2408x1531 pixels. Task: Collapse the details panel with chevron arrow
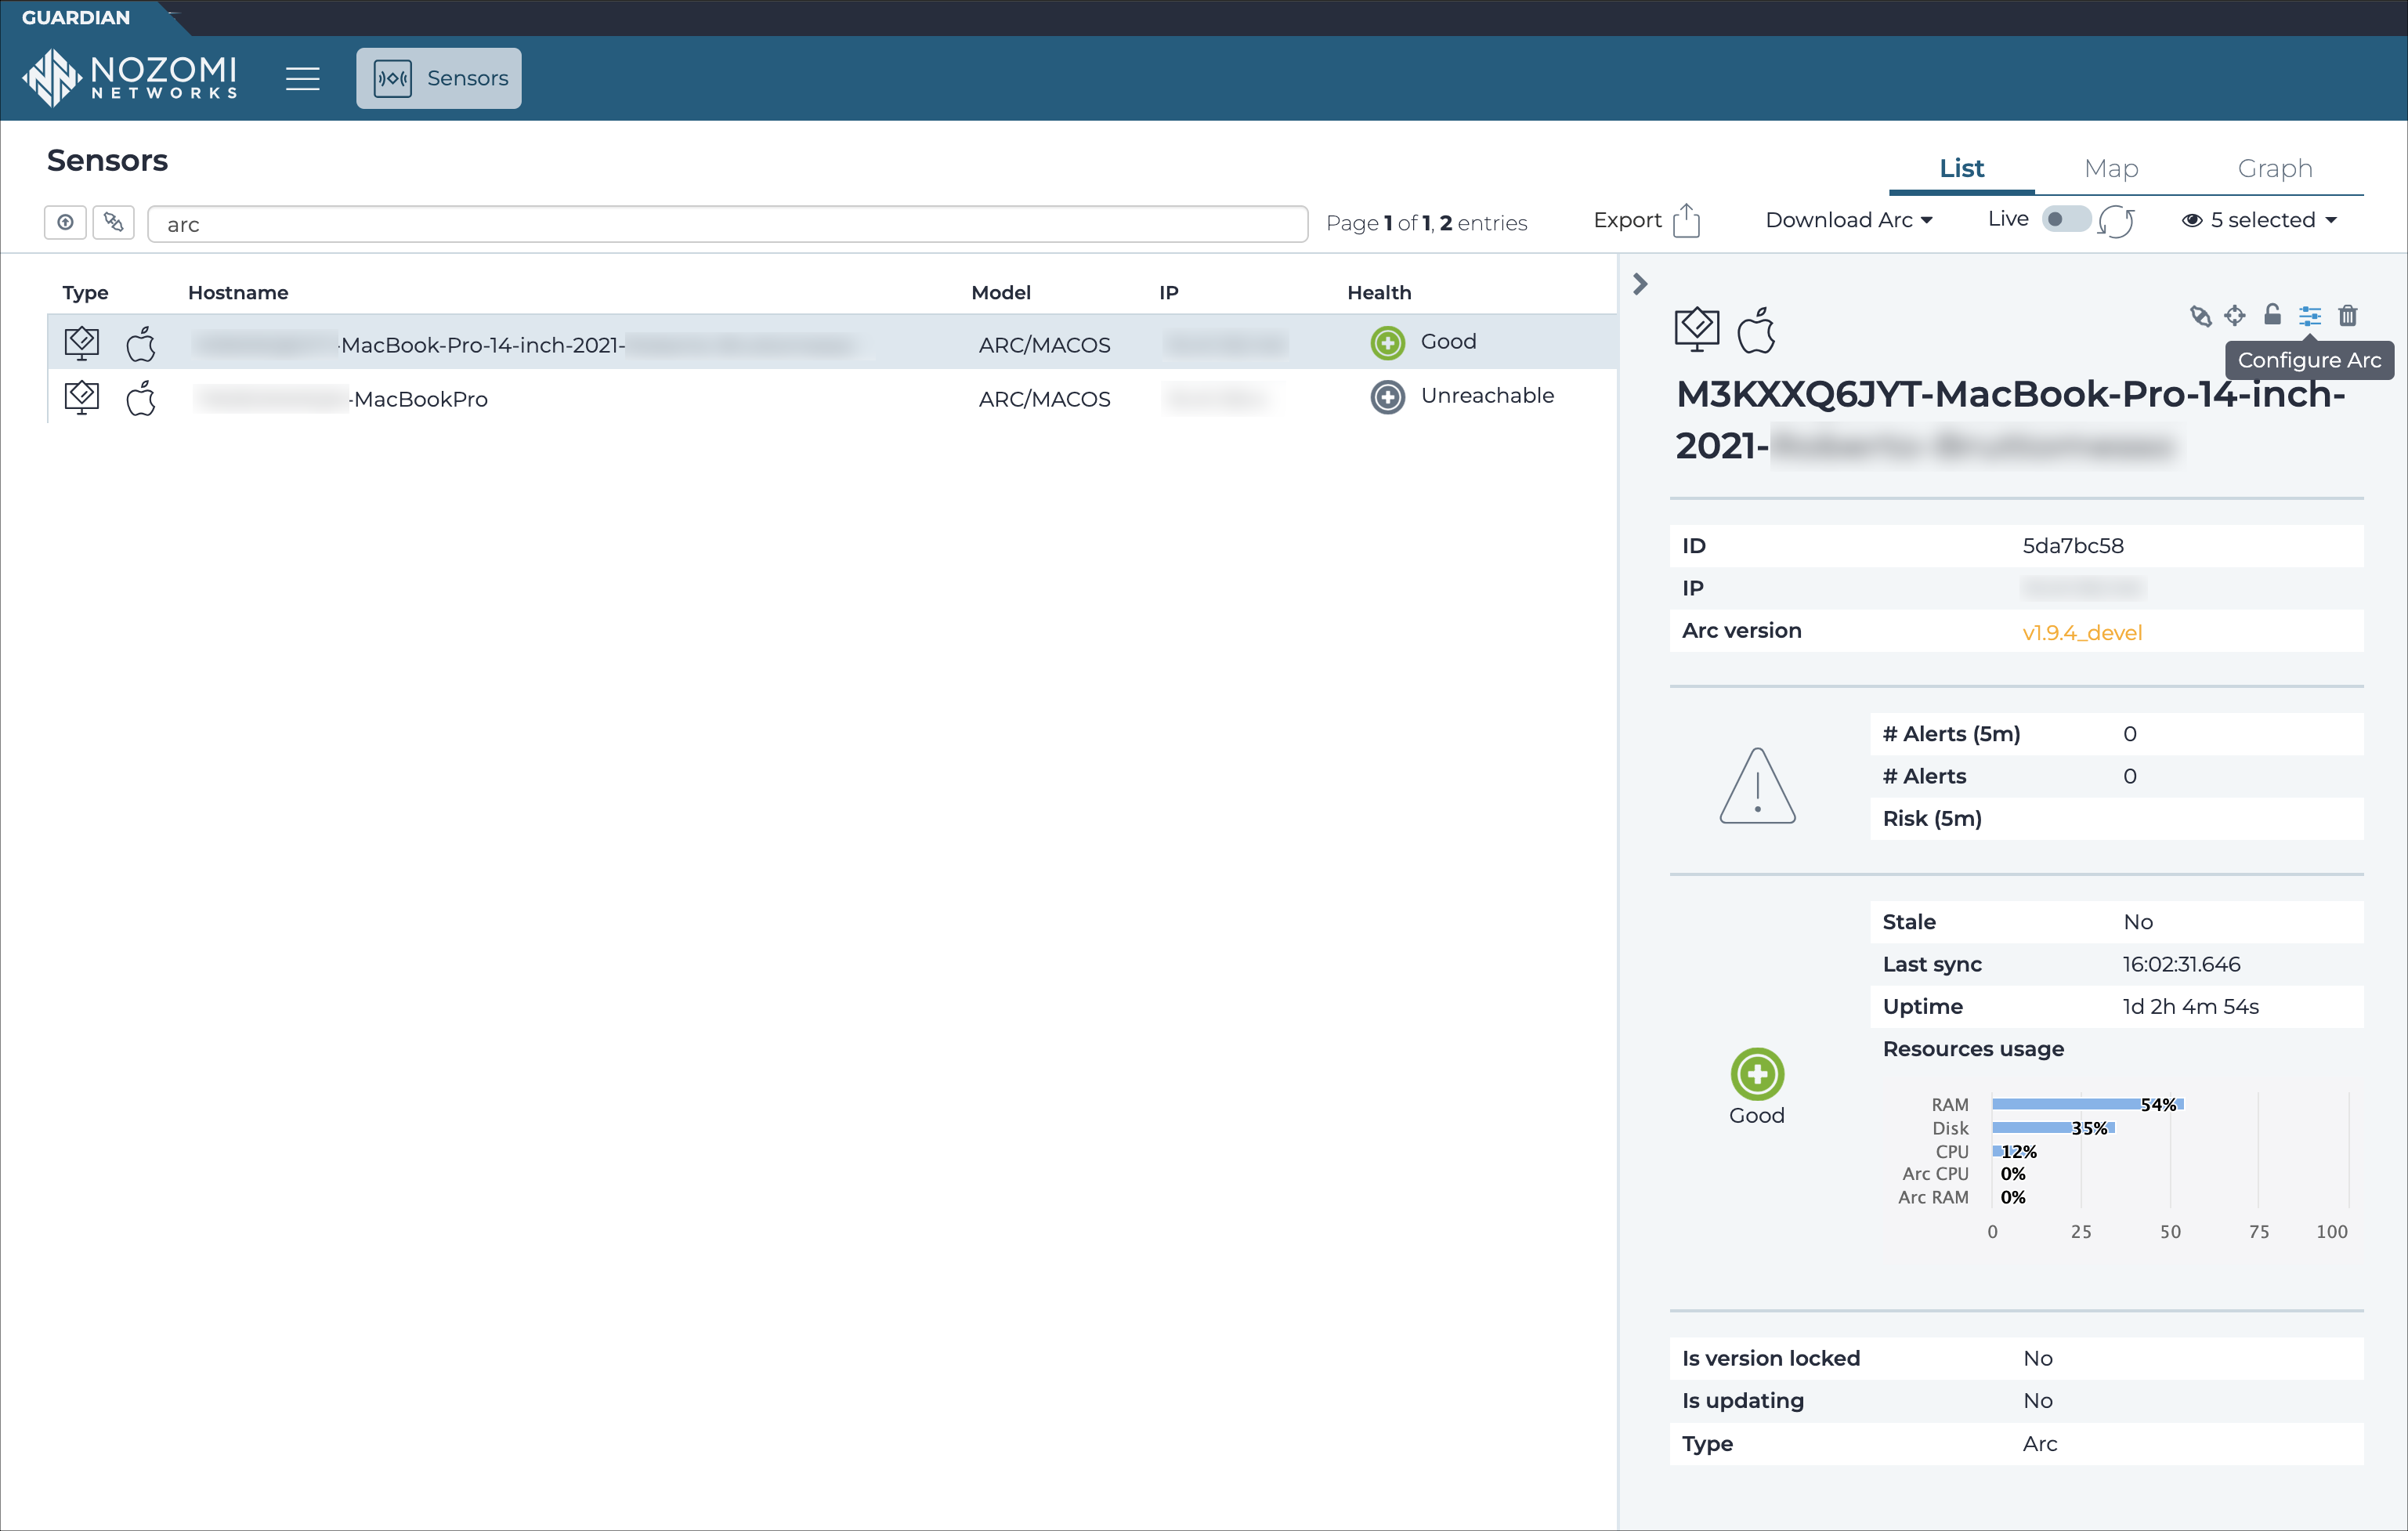pyautogui.click(x=1640, y=284)
